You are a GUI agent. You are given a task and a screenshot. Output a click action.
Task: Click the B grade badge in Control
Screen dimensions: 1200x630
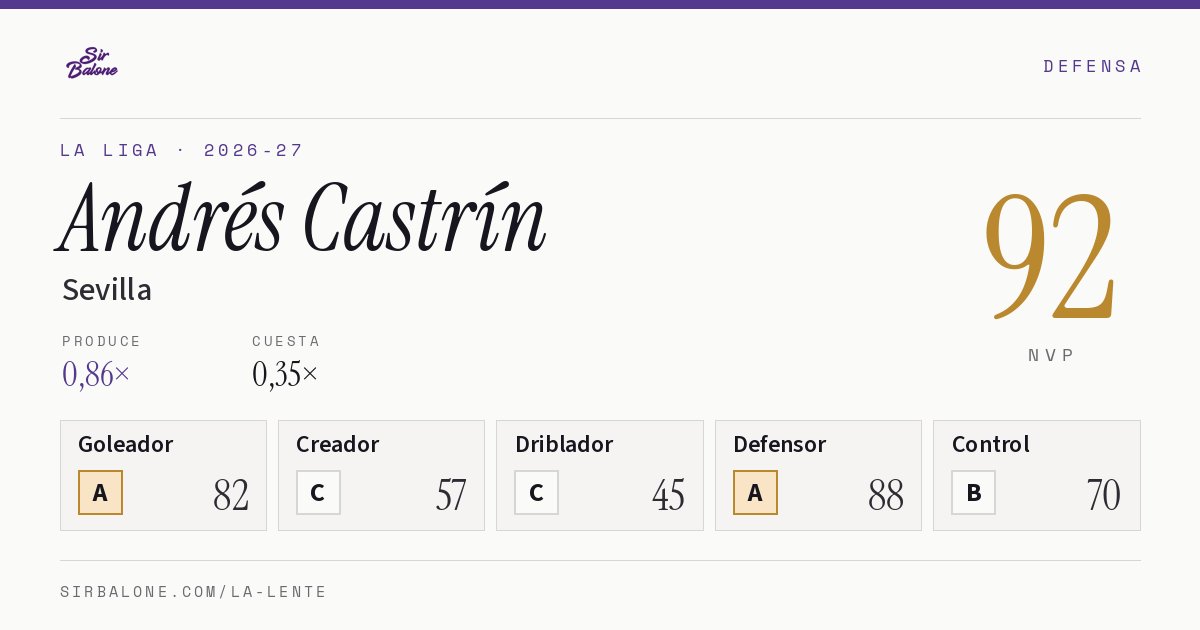(x=973, y=493)
